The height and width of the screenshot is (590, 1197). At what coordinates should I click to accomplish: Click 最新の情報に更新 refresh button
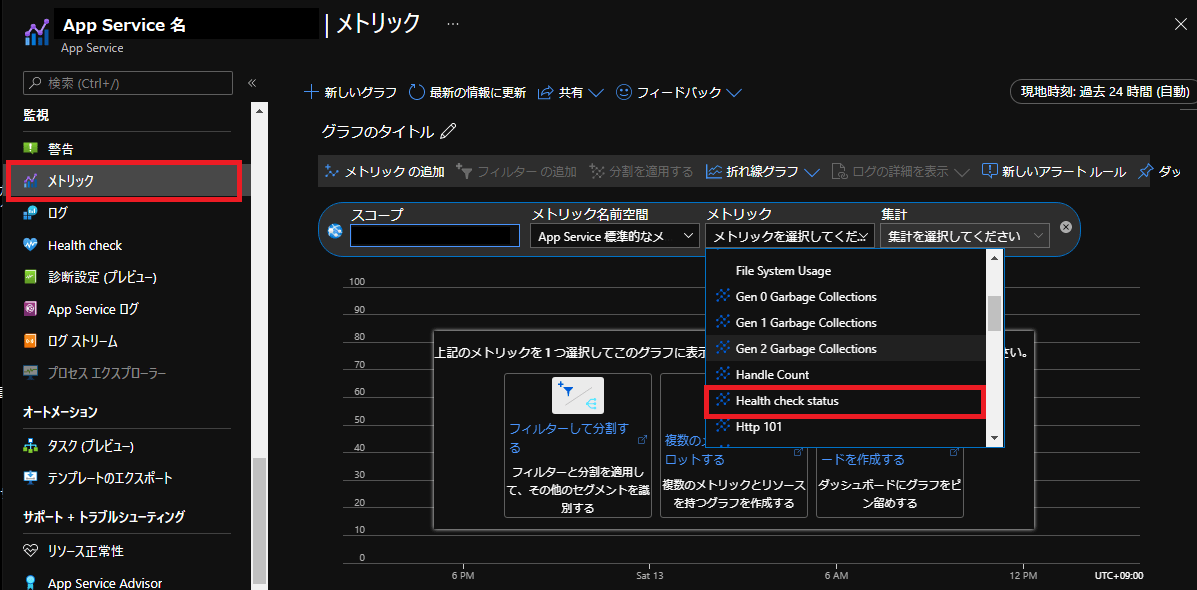click(467, 92)
